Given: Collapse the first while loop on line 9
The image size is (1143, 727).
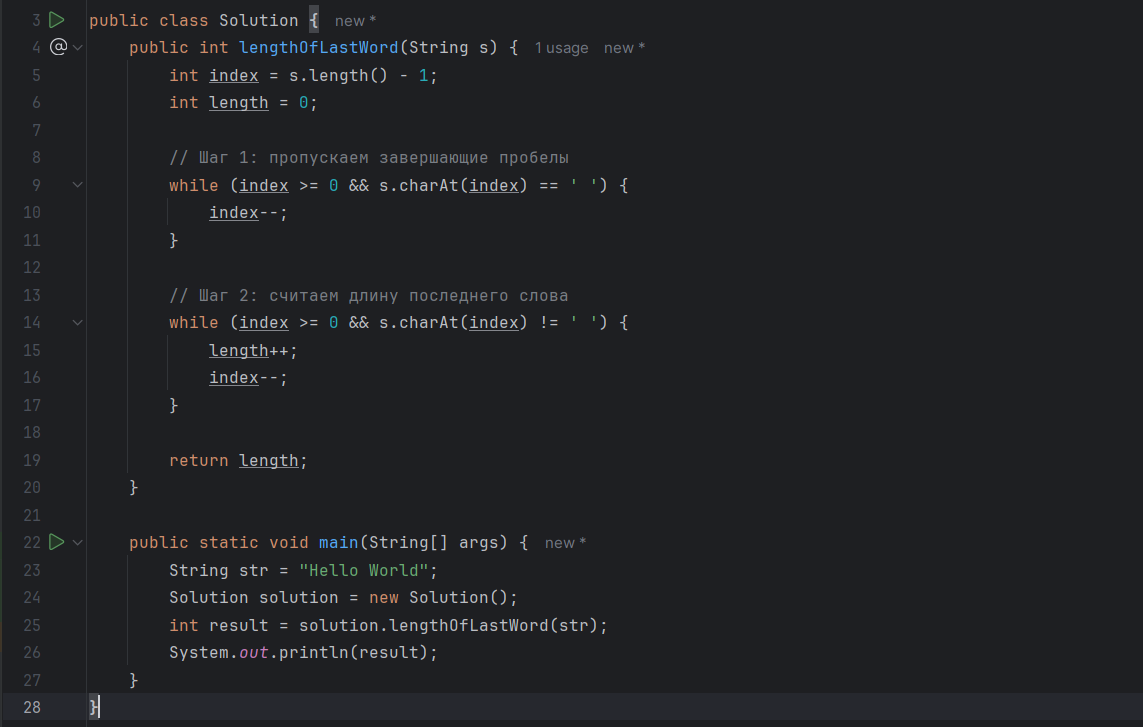Looking at the screenshot, I should click(x=77, y=185).
